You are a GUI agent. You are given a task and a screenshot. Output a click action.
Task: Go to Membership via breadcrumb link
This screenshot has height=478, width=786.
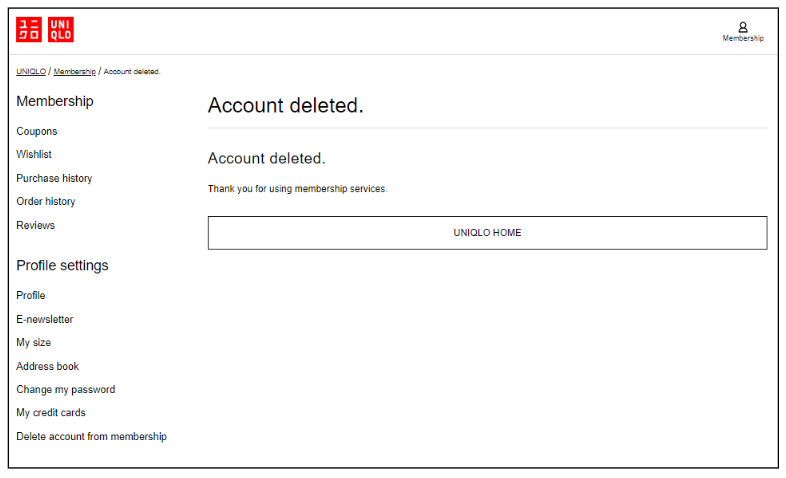[75, 72]
